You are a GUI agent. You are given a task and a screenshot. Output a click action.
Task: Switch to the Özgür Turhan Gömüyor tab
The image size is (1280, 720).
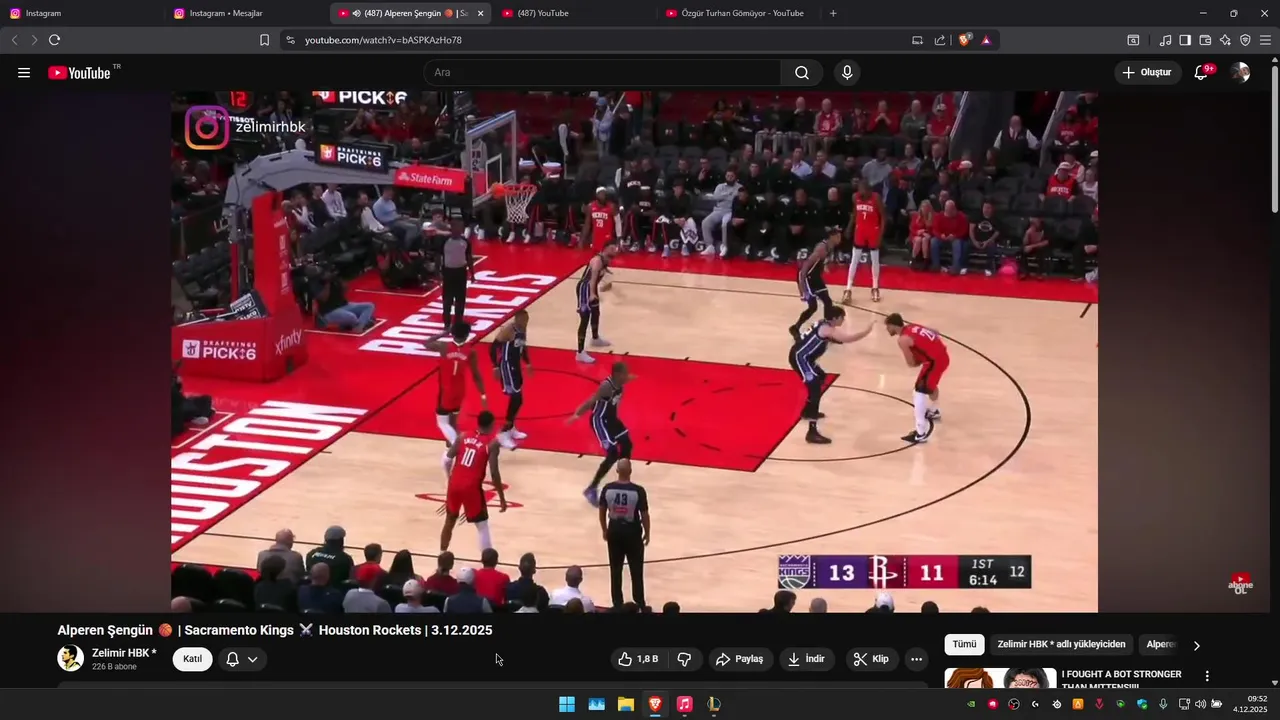(737, 13)
